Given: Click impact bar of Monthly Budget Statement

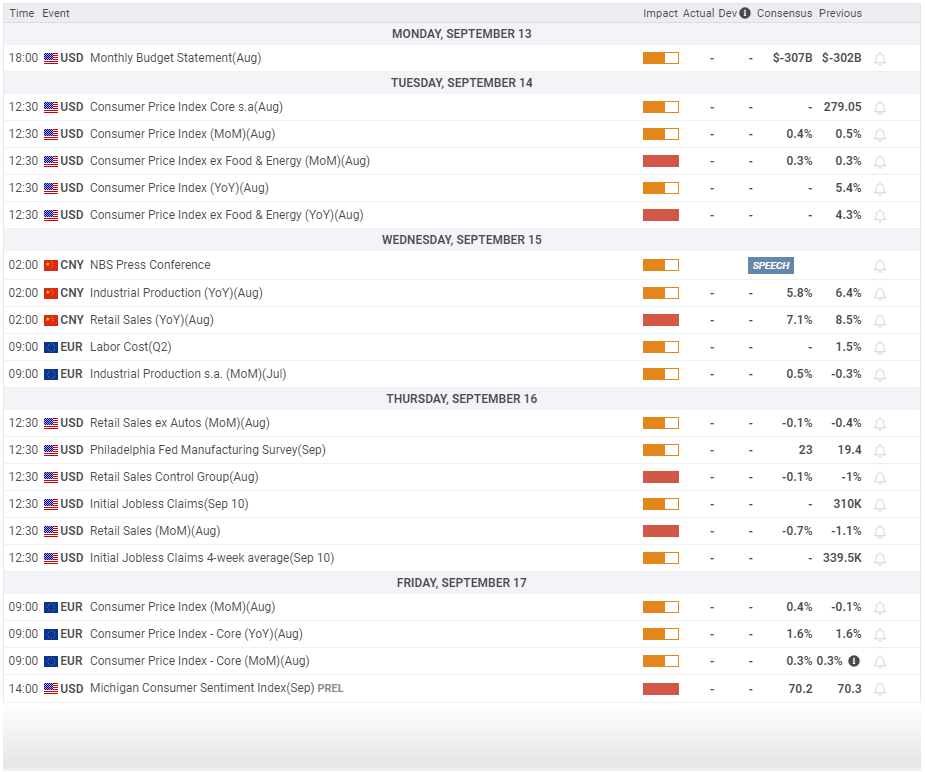Looking at the screenshot, I should [x=661, y=58].
